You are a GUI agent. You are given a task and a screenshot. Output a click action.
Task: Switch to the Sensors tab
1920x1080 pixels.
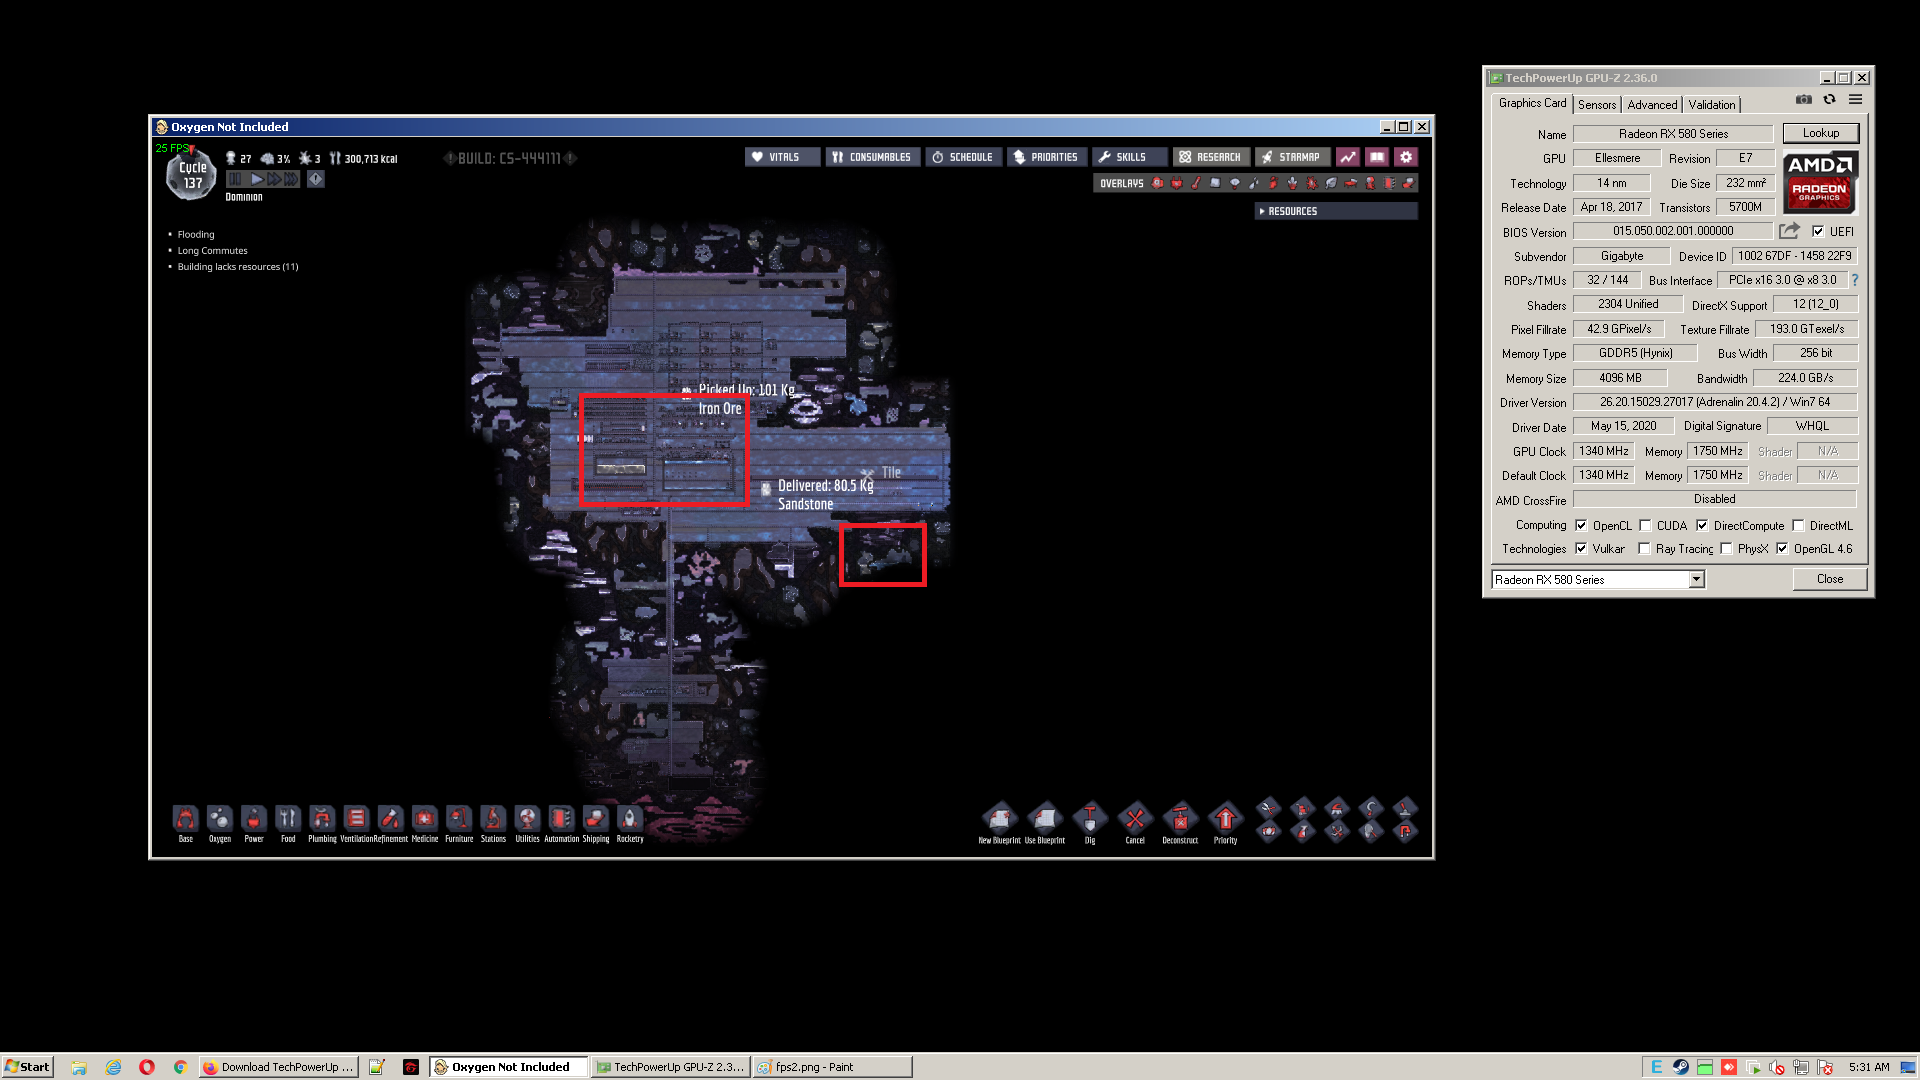pyautogui.click(x=1596, y=105)
